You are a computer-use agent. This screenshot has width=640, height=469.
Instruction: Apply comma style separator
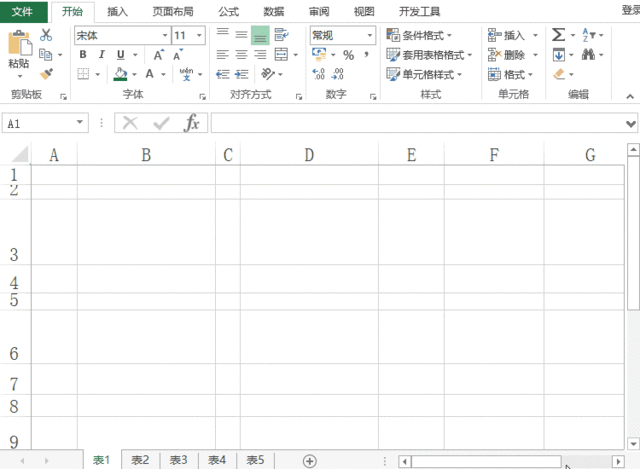[x=367, y=55]
